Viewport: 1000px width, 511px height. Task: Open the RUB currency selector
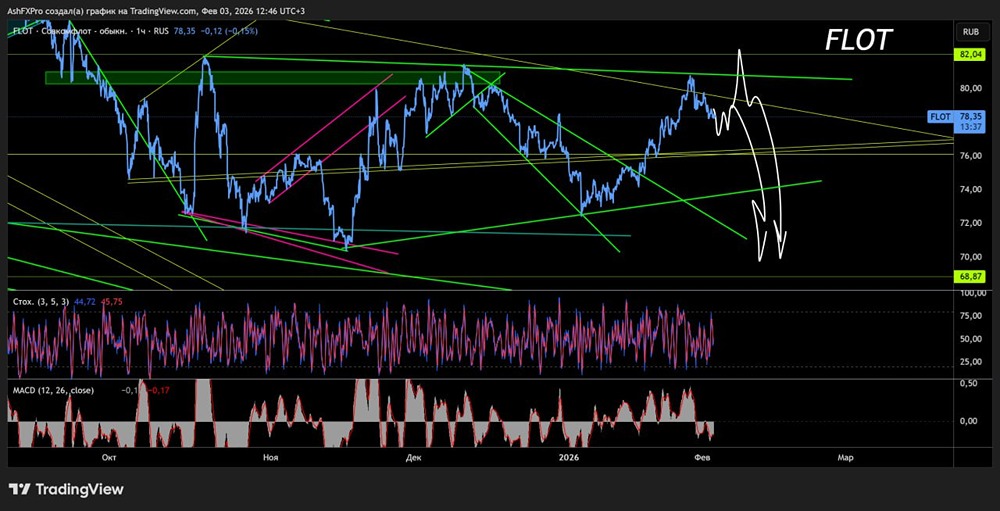coord(971,31)
